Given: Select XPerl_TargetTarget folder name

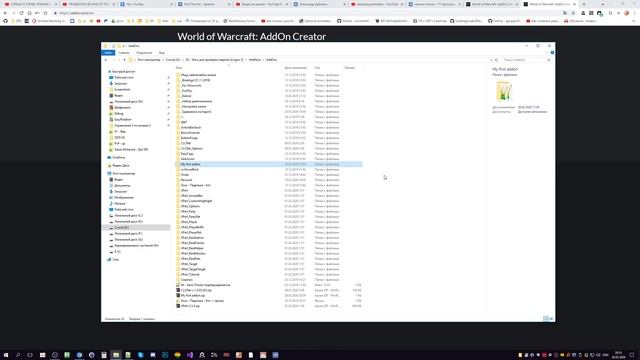Looking at the screenshot, I should [193, 269].
